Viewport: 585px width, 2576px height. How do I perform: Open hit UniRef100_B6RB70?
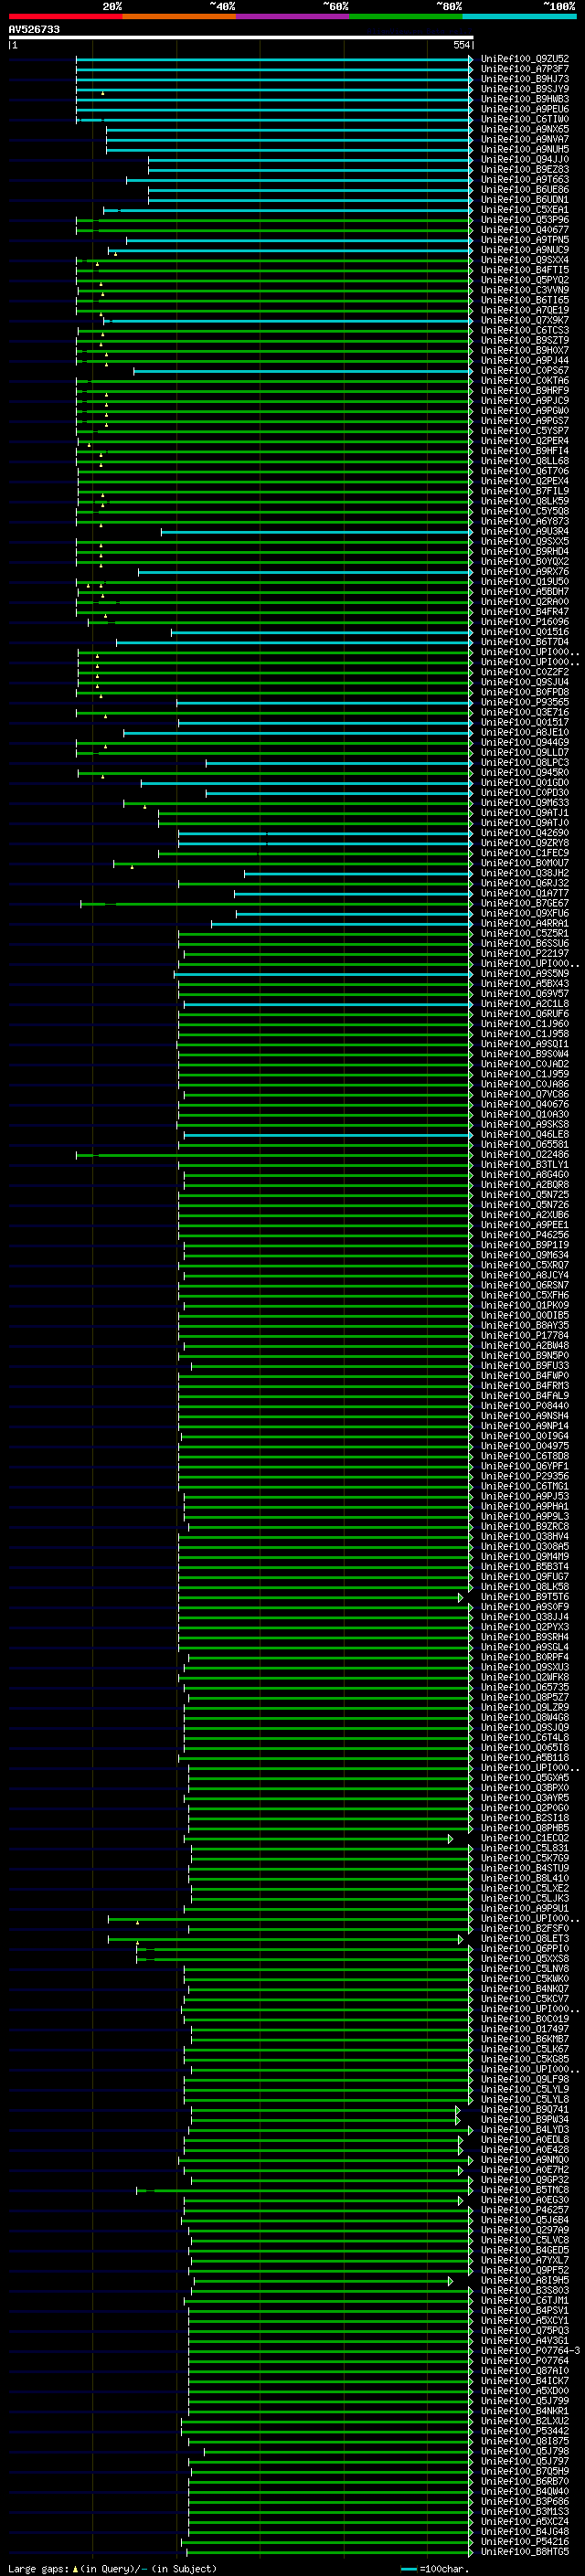tap(525, 2481)
